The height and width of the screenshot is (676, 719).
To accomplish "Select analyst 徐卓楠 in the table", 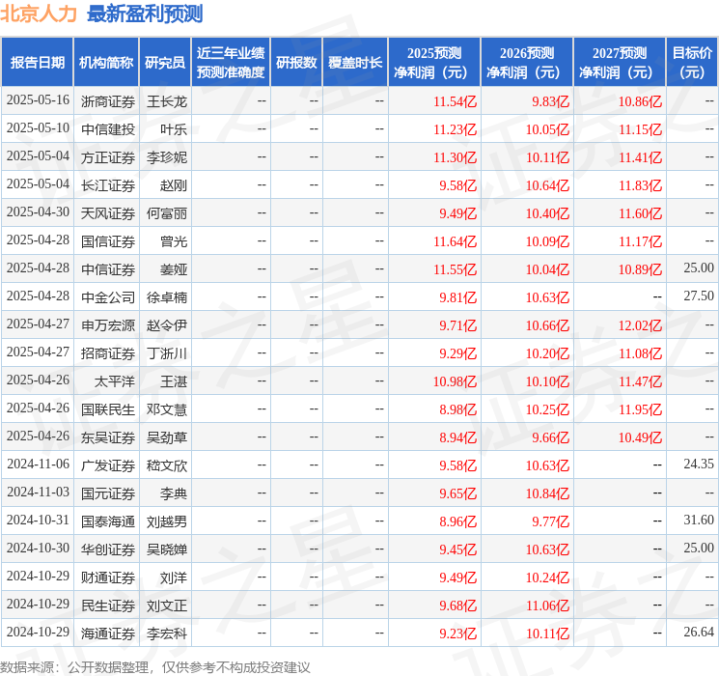I will [x=167, y=296].
